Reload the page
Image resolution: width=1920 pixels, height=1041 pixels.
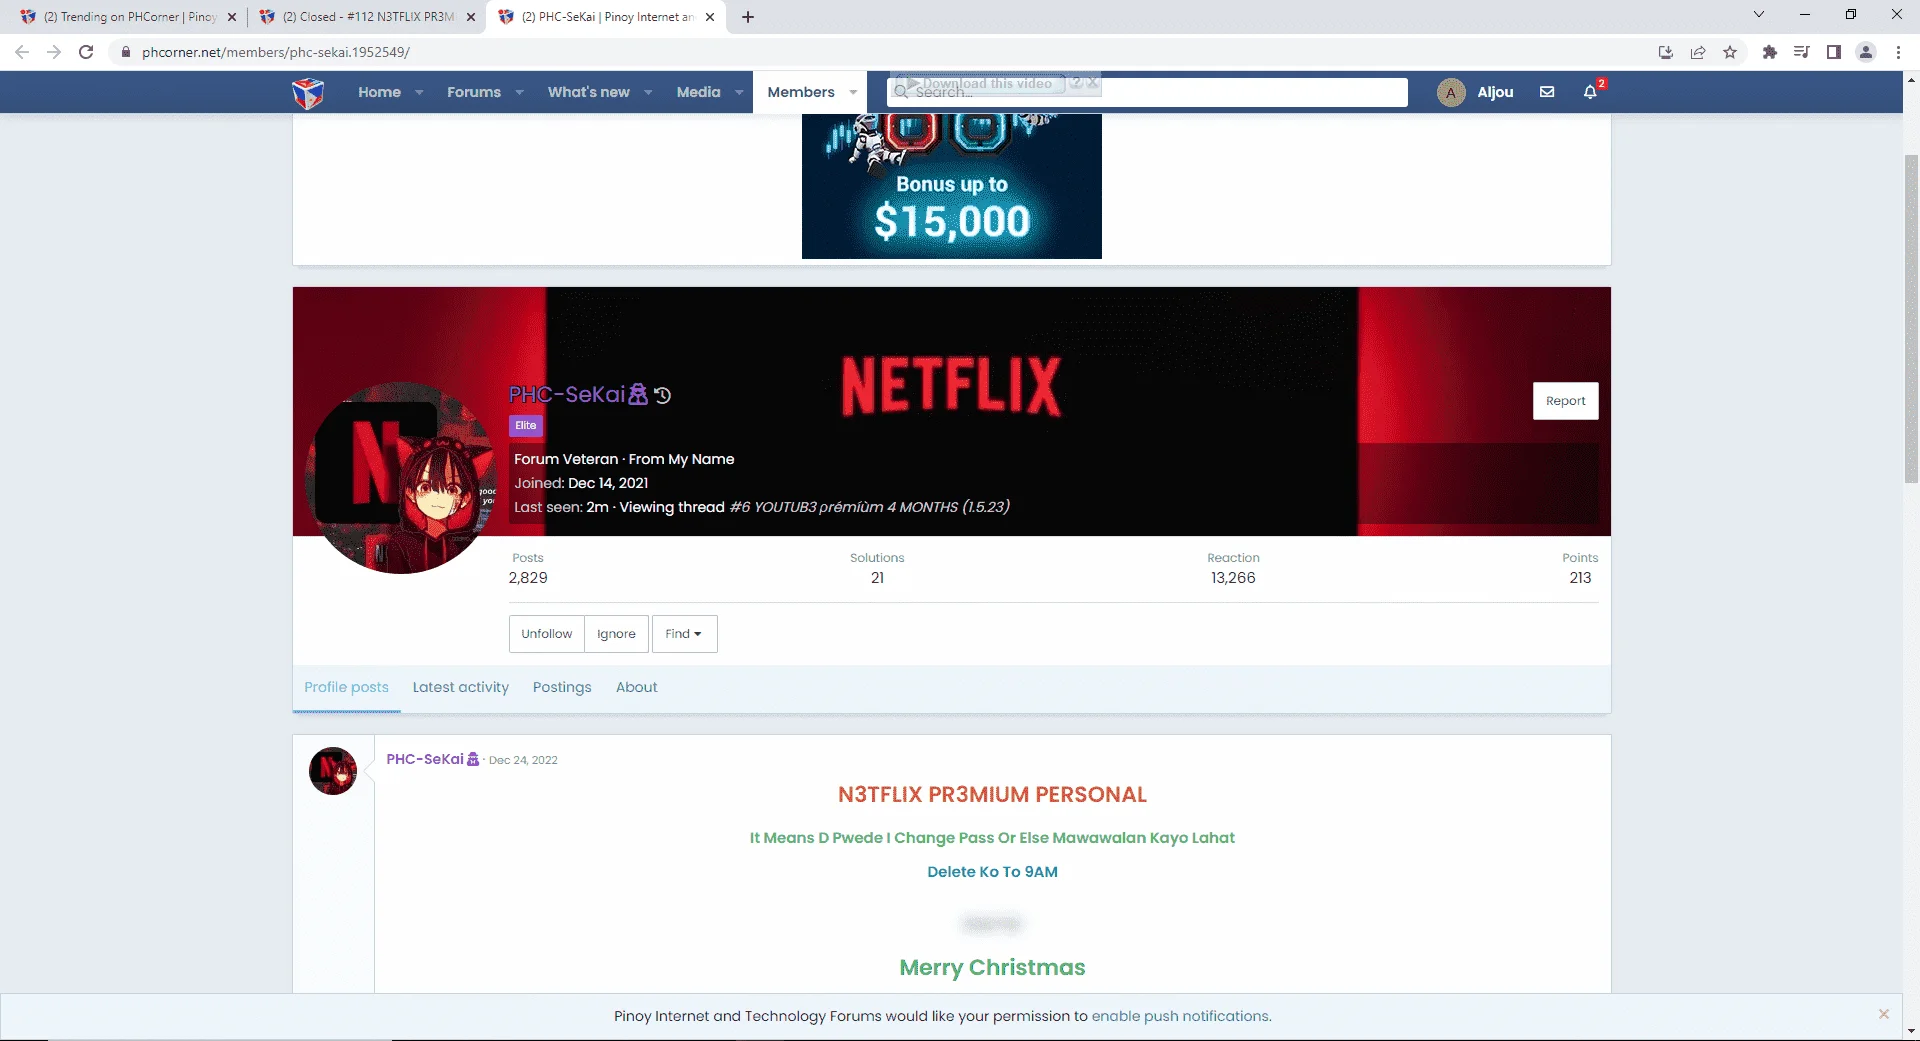[x=86, y=52]
